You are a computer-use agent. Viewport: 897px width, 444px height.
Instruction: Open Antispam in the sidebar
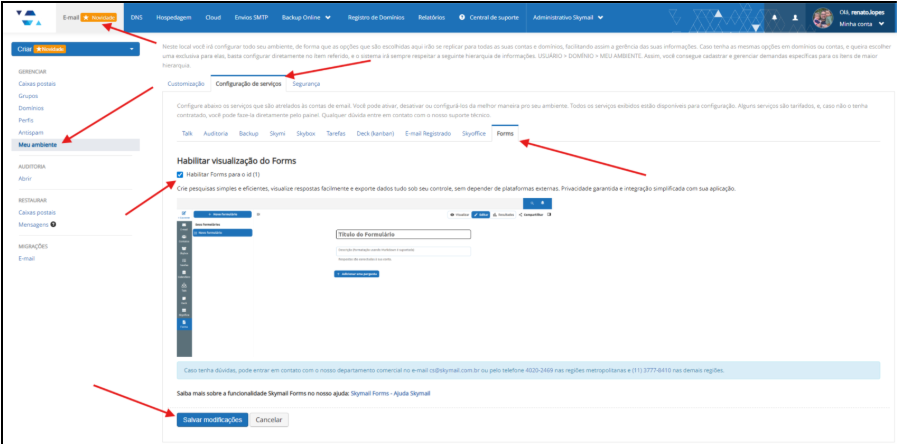coord(34,132)
